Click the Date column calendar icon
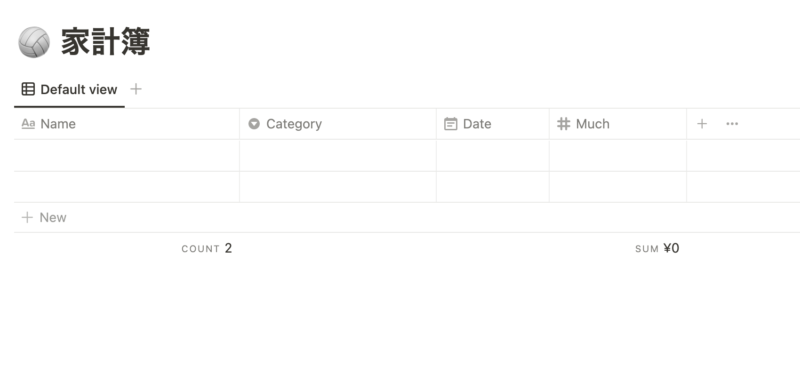 tap(451, 124)
